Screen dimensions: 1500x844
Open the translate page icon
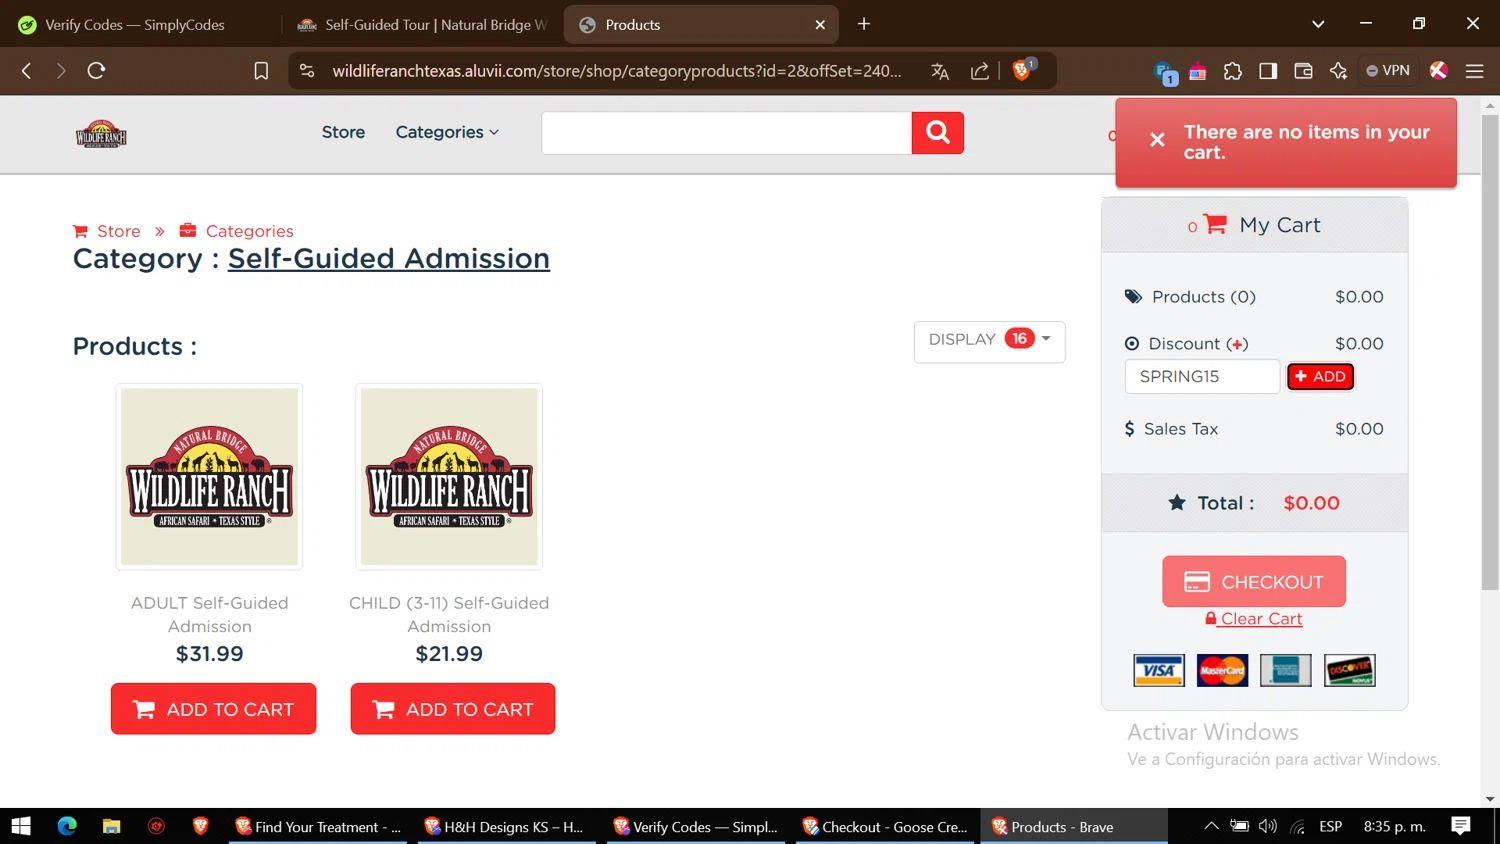tap(940, 71)
